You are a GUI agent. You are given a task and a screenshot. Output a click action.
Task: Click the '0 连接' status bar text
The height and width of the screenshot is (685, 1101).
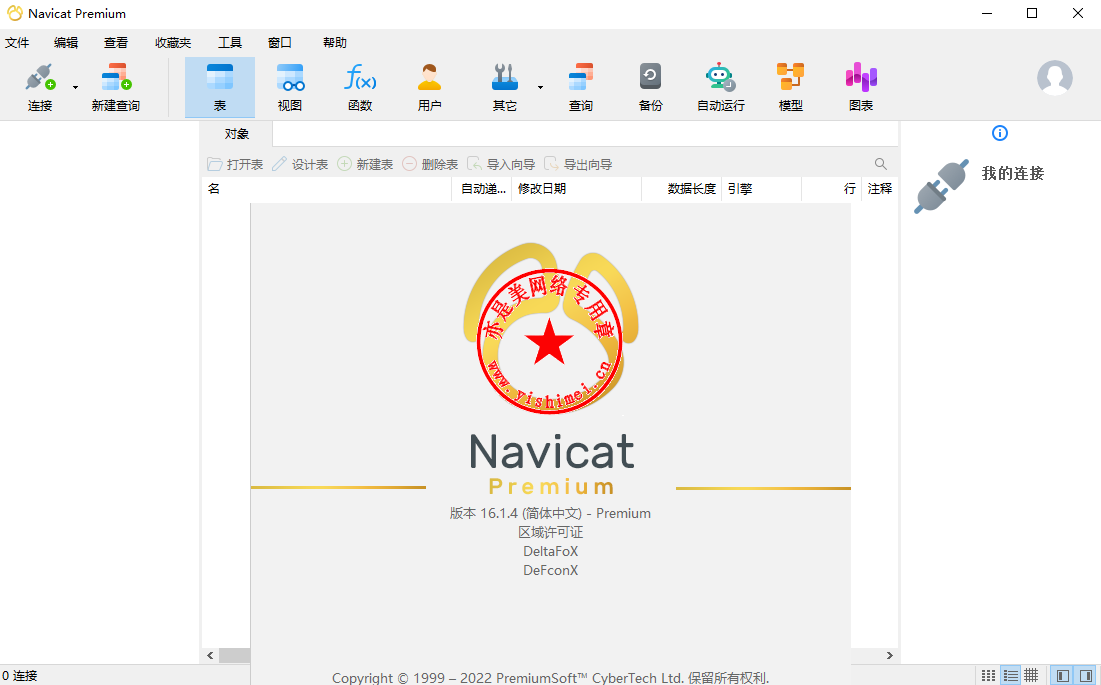pos(20,676)
